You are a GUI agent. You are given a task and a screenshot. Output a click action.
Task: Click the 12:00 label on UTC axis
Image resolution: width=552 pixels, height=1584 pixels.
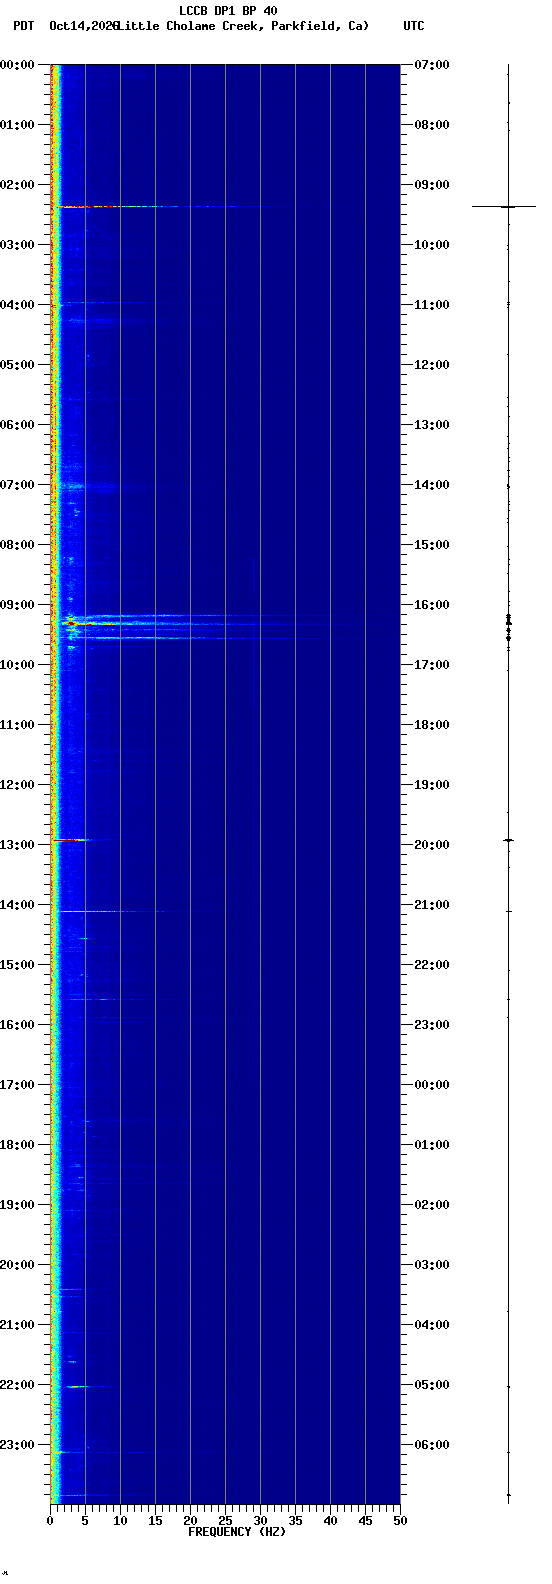432,365
